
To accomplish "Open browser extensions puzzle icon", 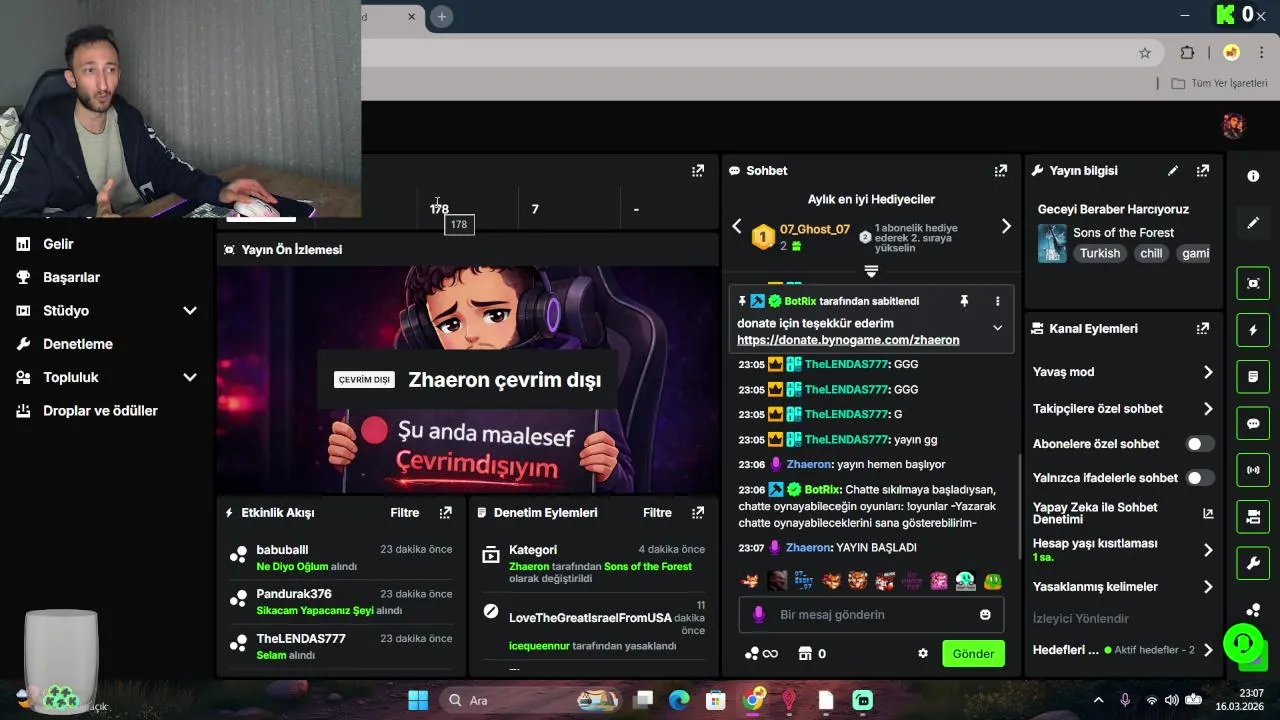I will tap(1188, 53).
